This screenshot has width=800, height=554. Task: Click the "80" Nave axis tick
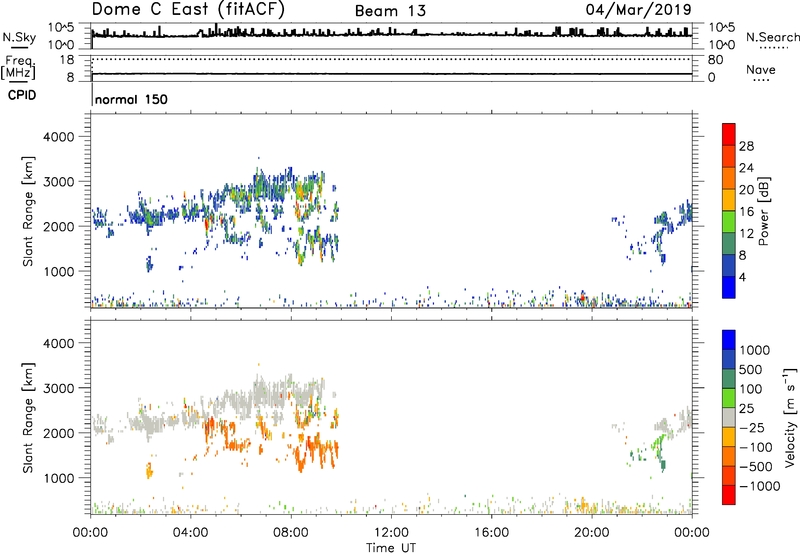(715, 60)
